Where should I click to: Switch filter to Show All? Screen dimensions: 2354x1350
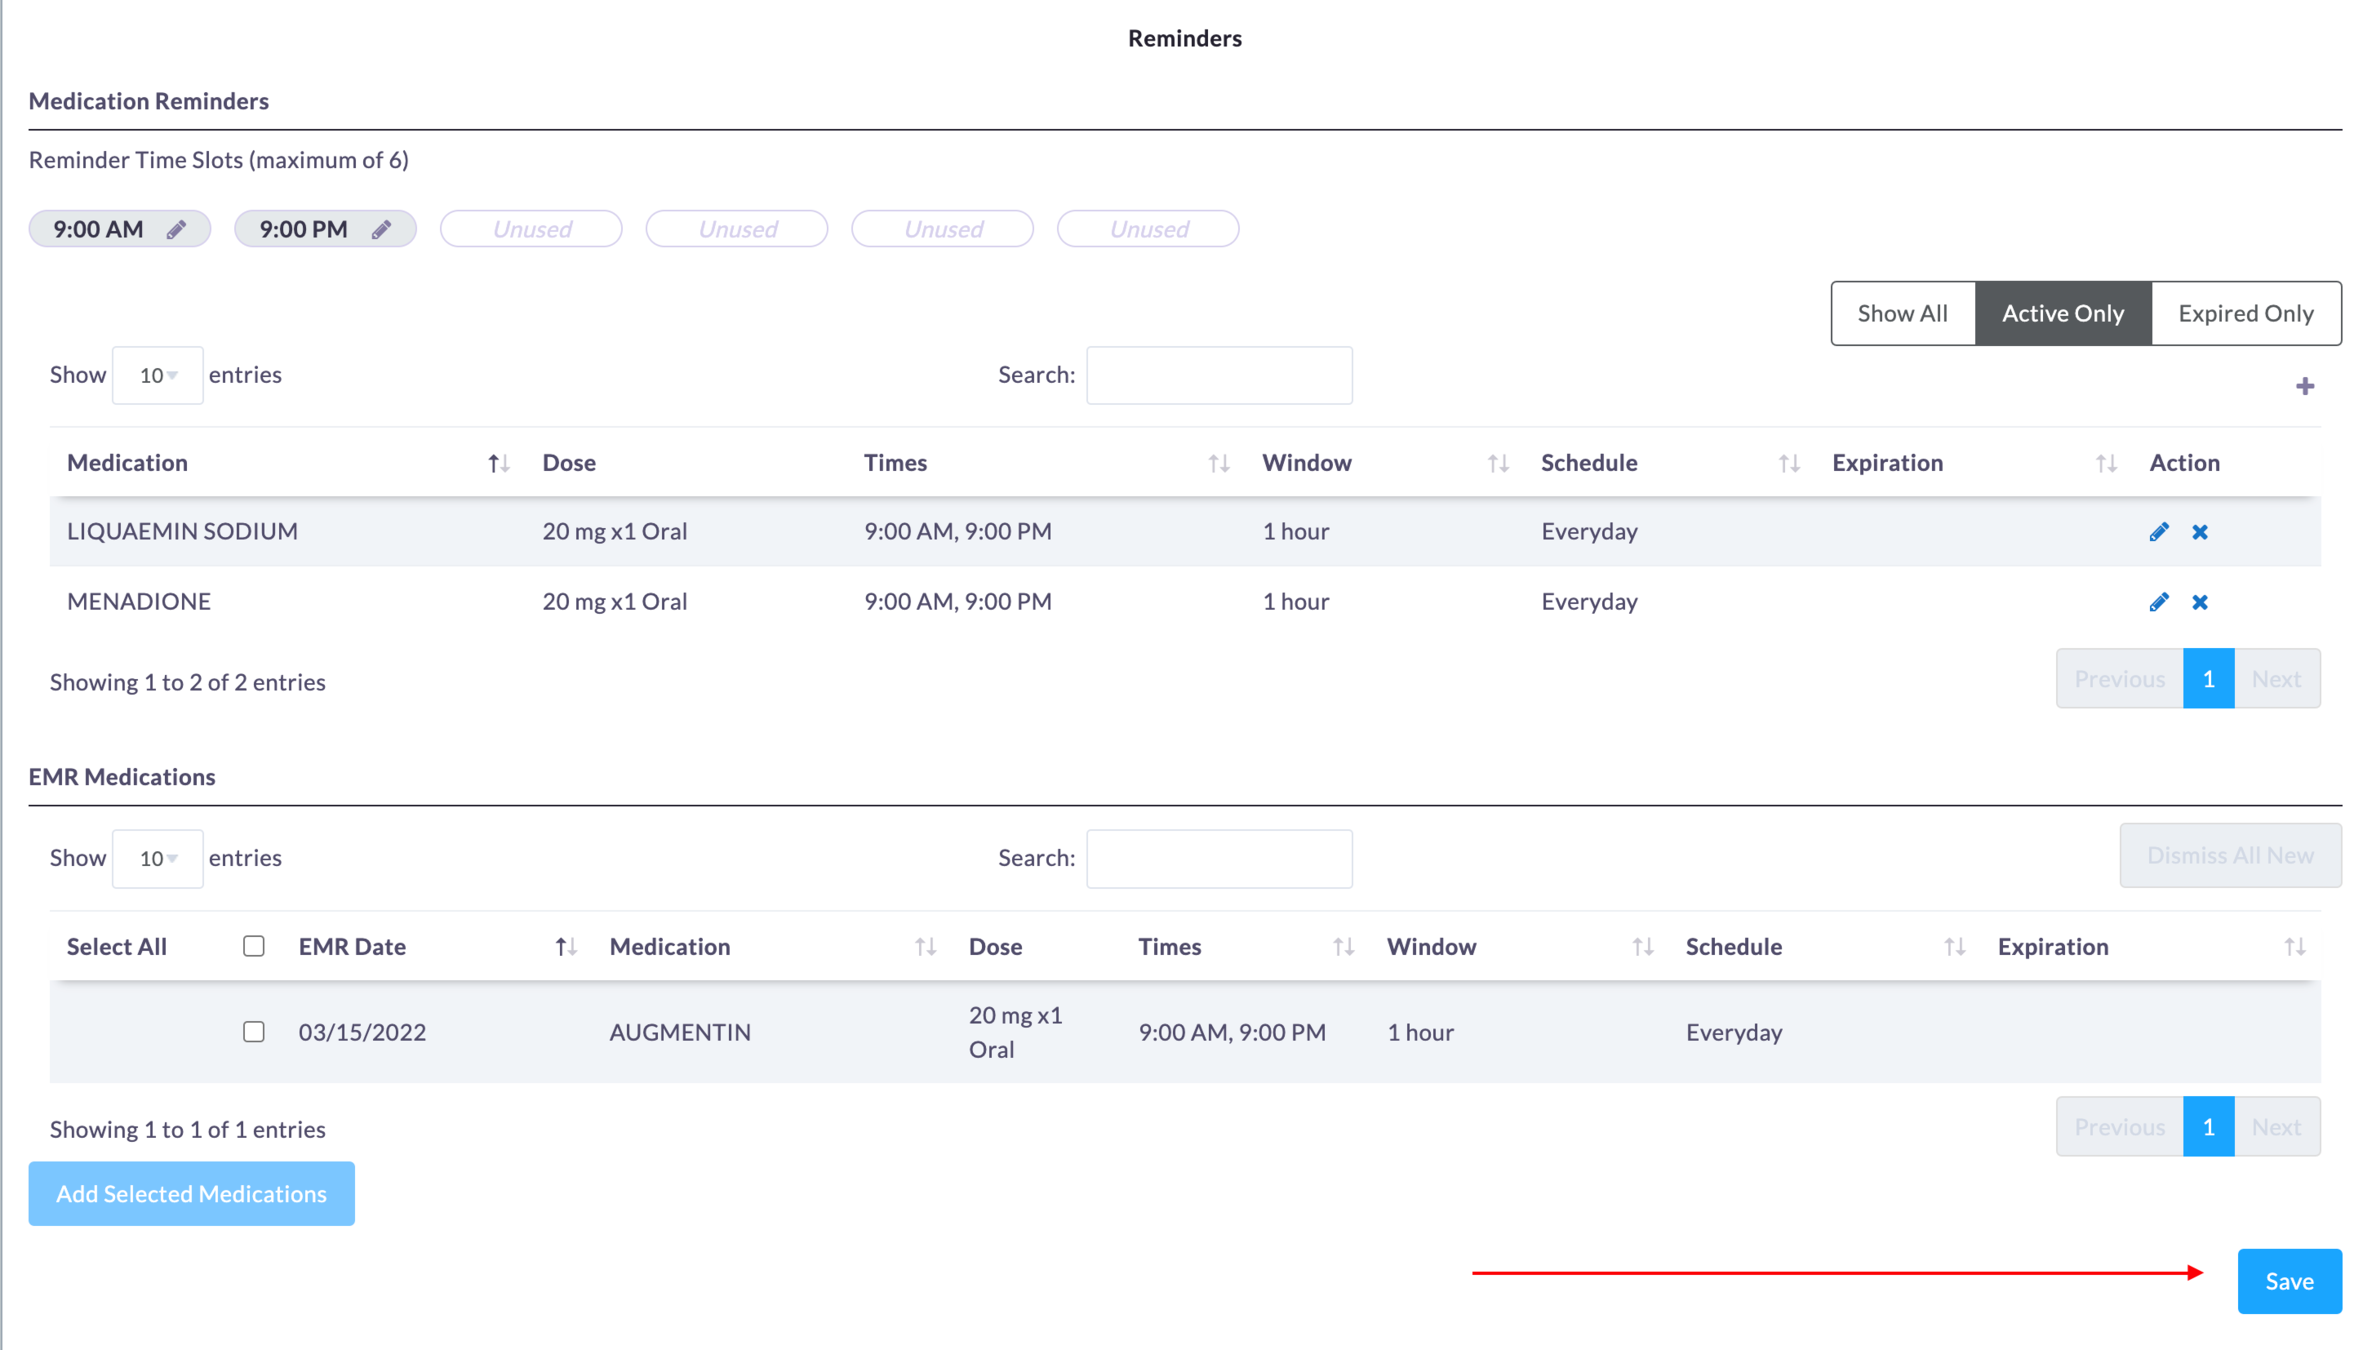1902,313
